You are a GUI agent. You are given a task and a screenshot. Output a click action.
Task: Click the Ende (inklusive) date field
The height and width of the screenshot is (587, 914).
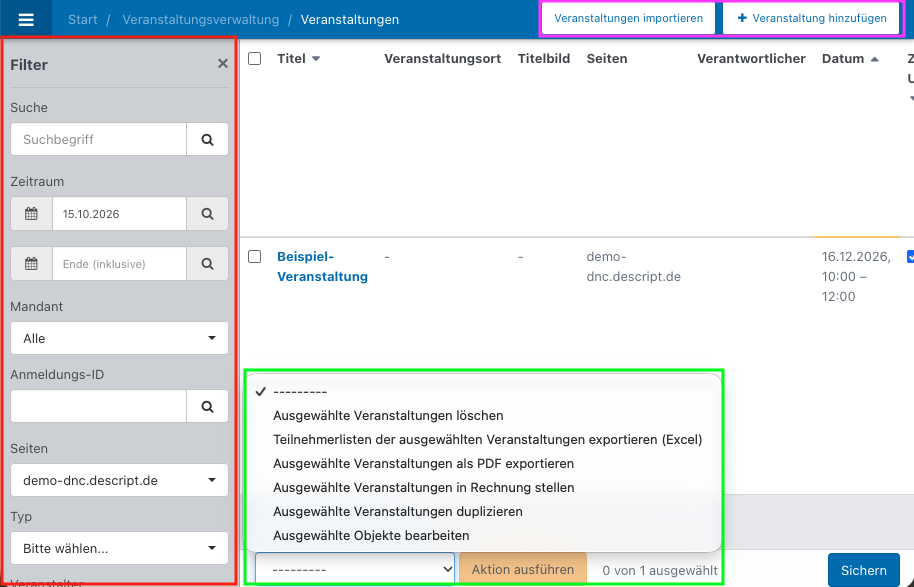119,264
